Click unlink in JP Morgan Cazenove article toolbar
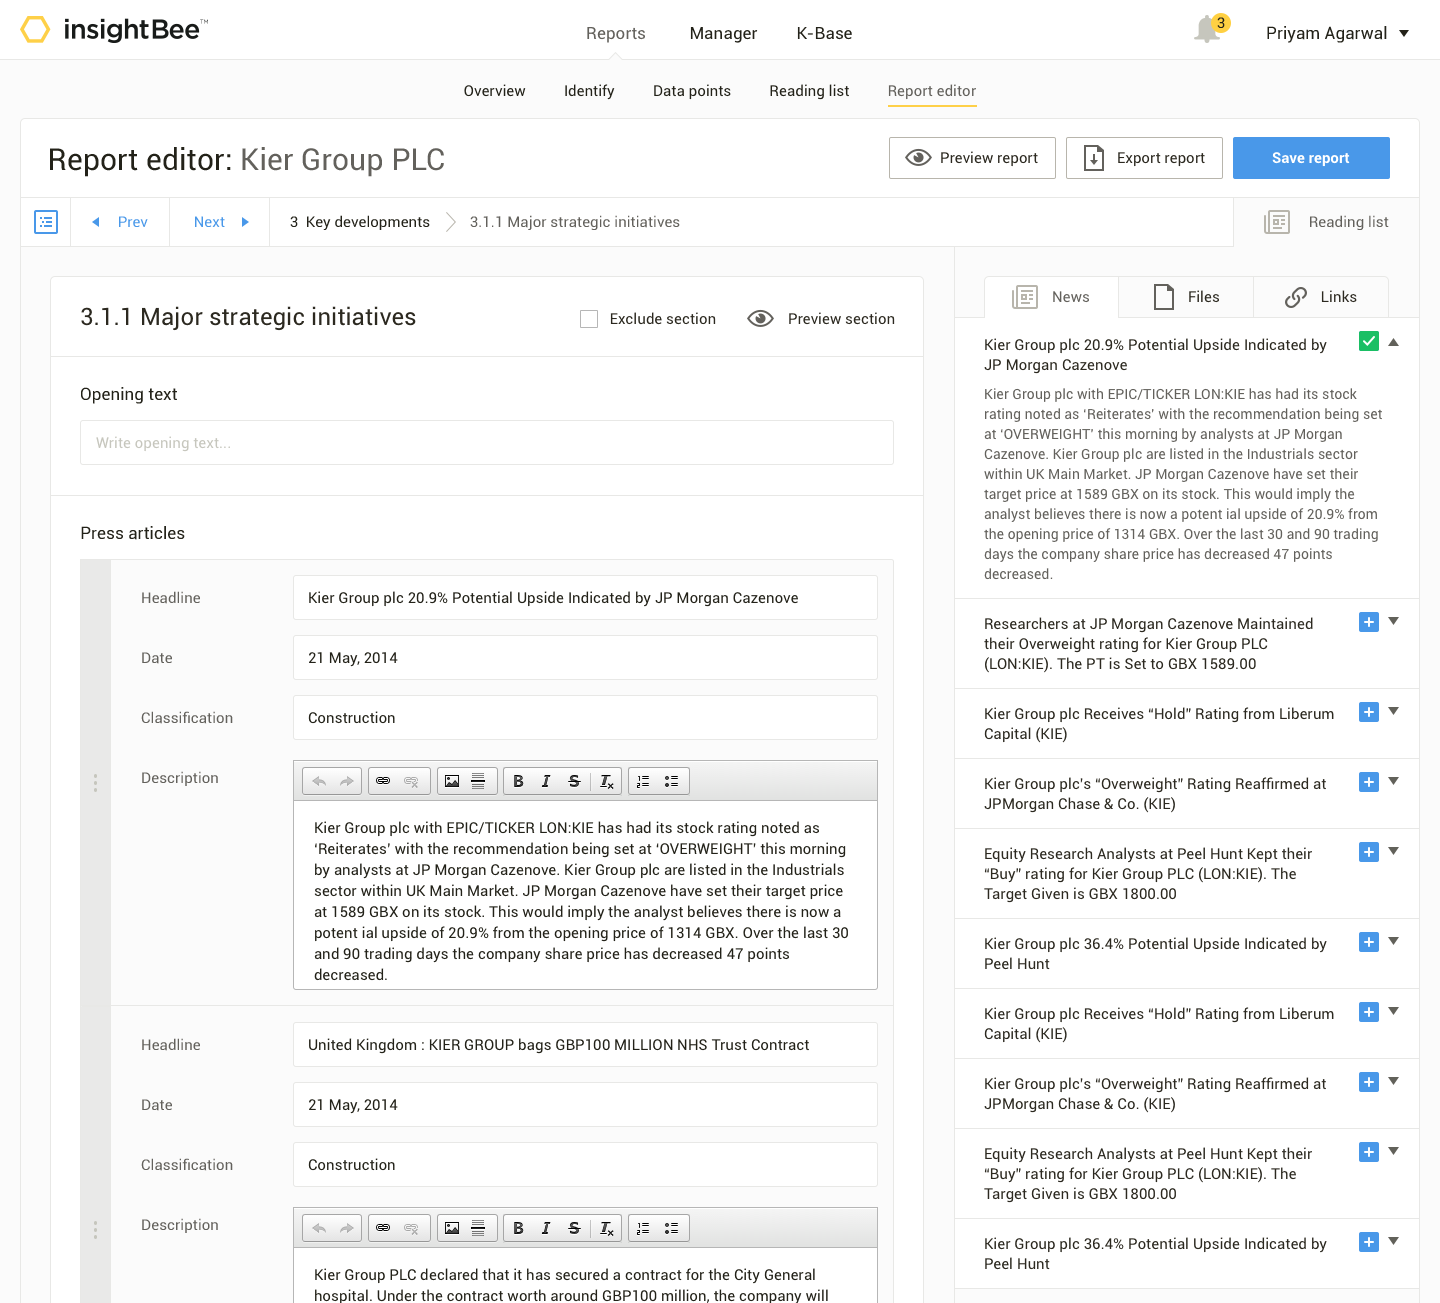 (411, 781)
